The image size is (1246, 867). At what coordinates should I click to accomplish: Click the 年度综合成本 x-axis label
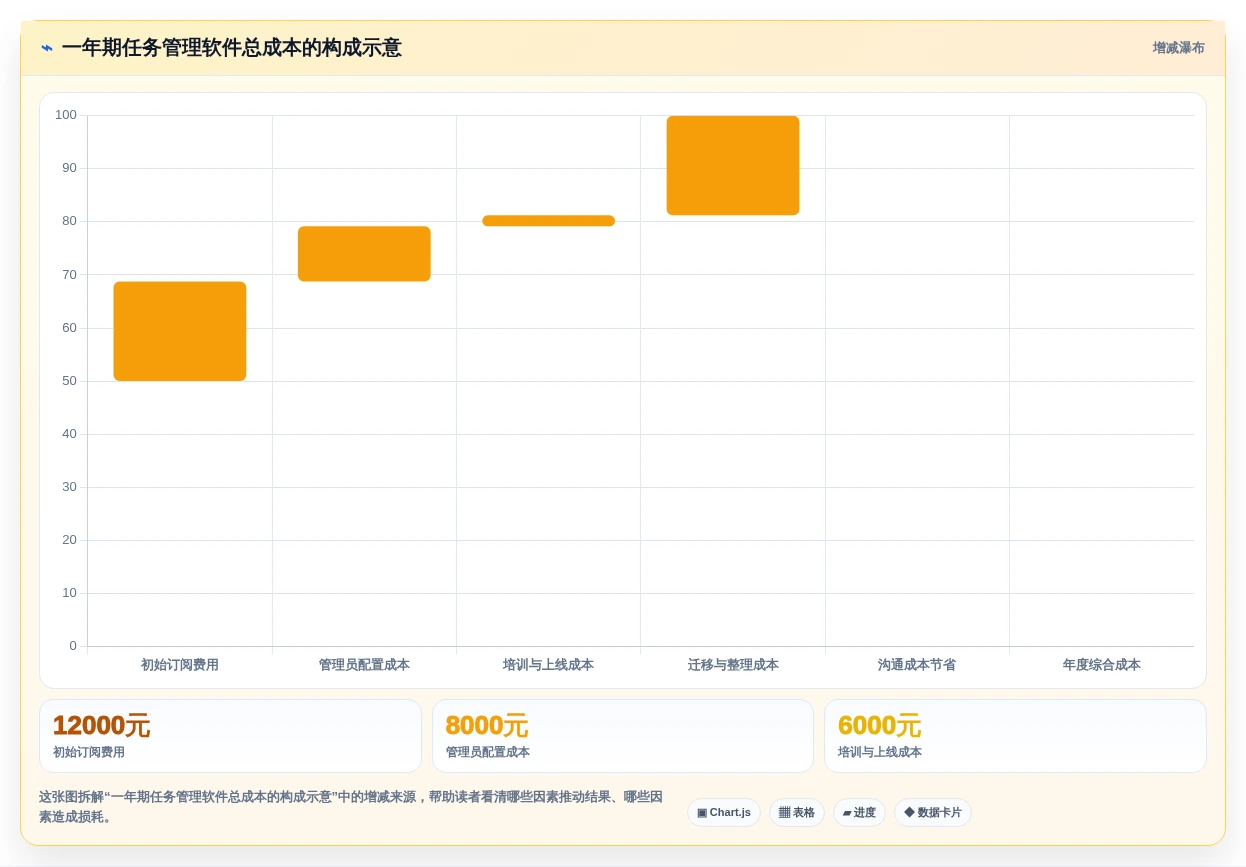(1102, 665)
